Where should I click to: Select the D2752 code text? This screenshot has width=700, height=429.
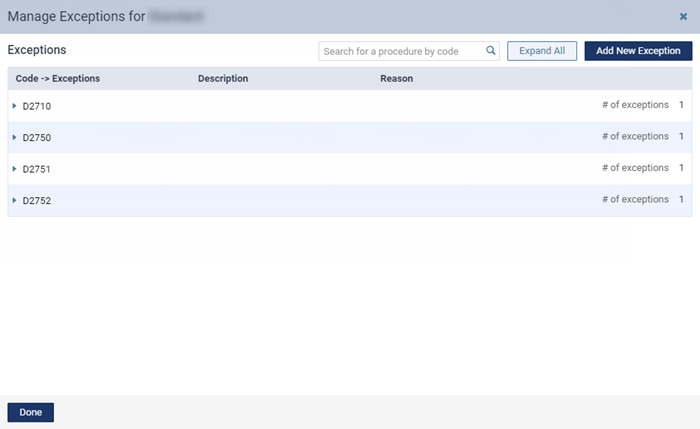click(x=37, y=200)
